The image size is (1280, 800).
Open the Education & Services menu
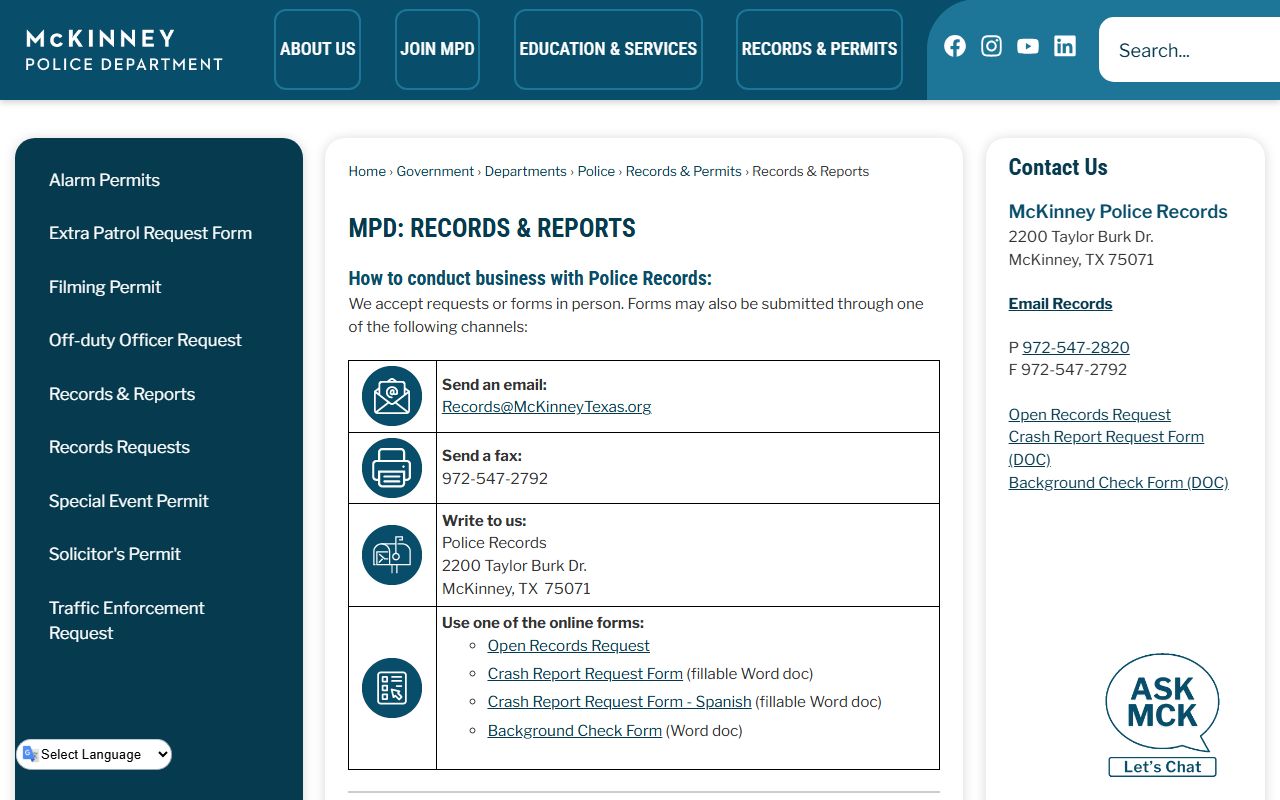[608, 49]
